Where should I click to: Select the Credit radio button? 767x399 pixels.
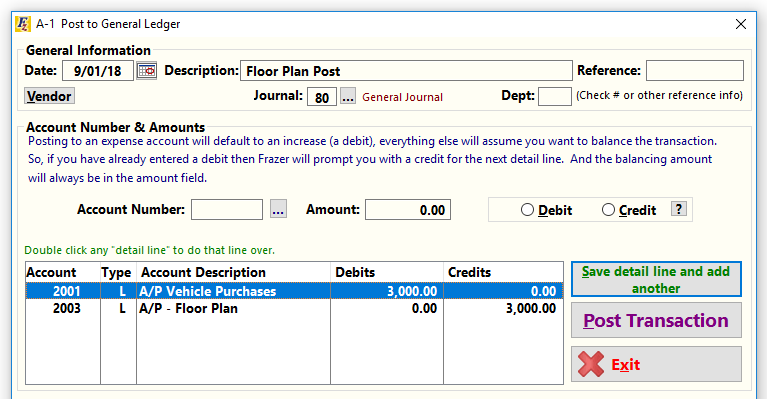click(608, 210)
